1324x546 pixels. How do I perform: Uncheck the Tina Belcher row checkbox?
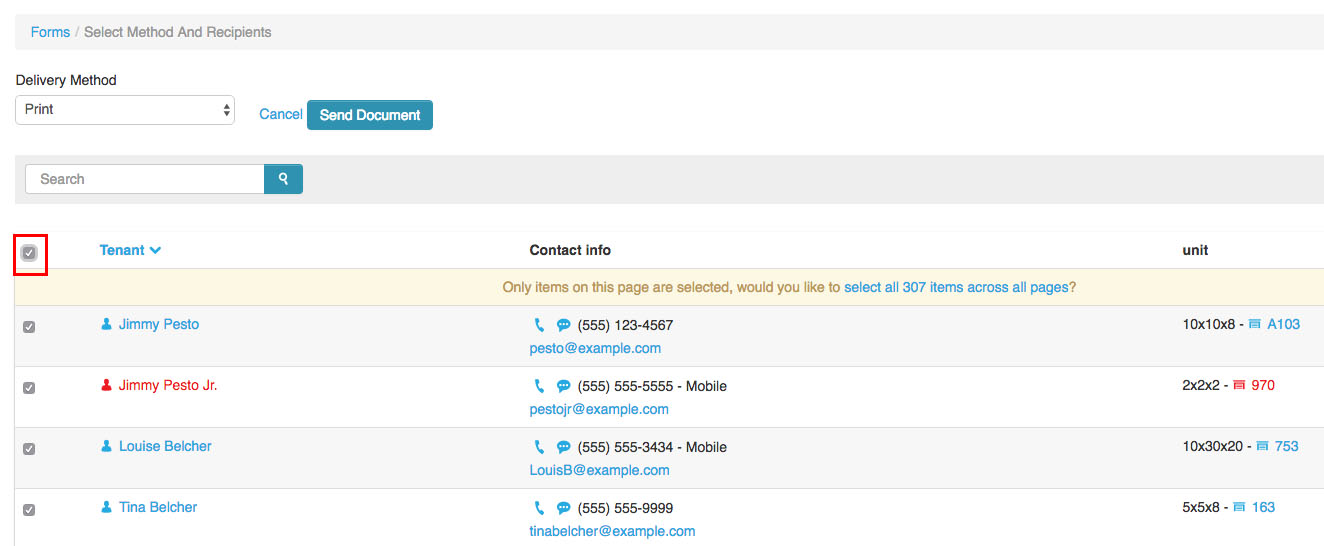click(29, 510)
